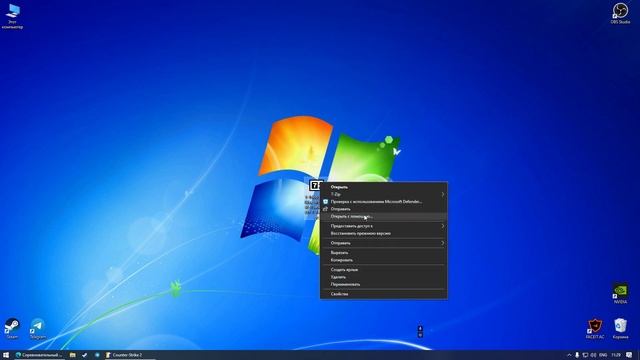Choose 'Открыть' in the context menu

point(383,187)
